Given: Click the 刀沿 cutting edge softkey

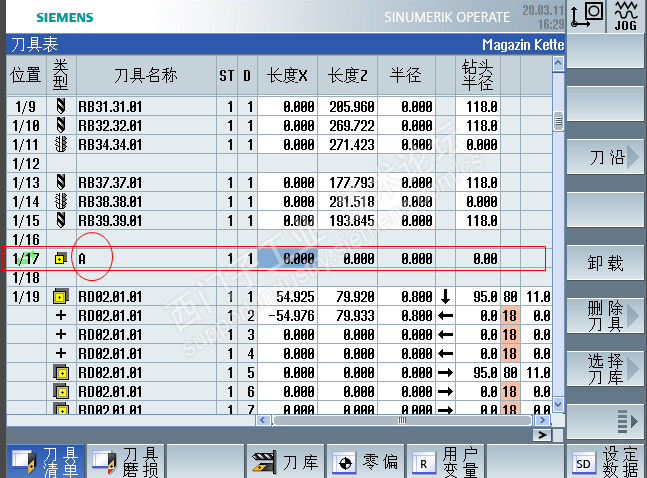Looking at the screenshot, I should click(x=605, y=157).
